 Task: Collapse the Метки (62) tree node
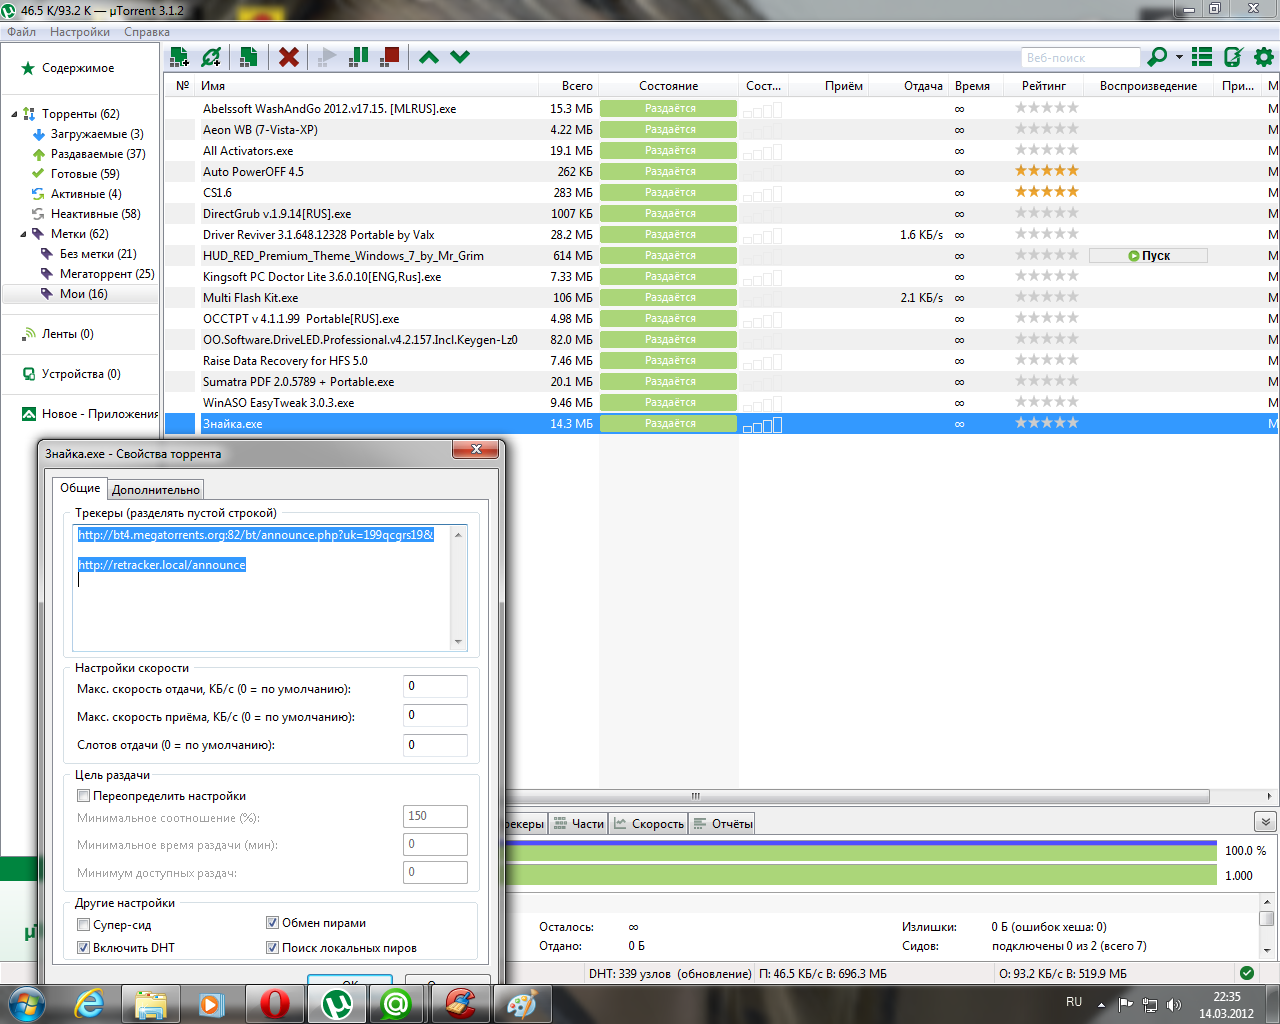point(23,234)
